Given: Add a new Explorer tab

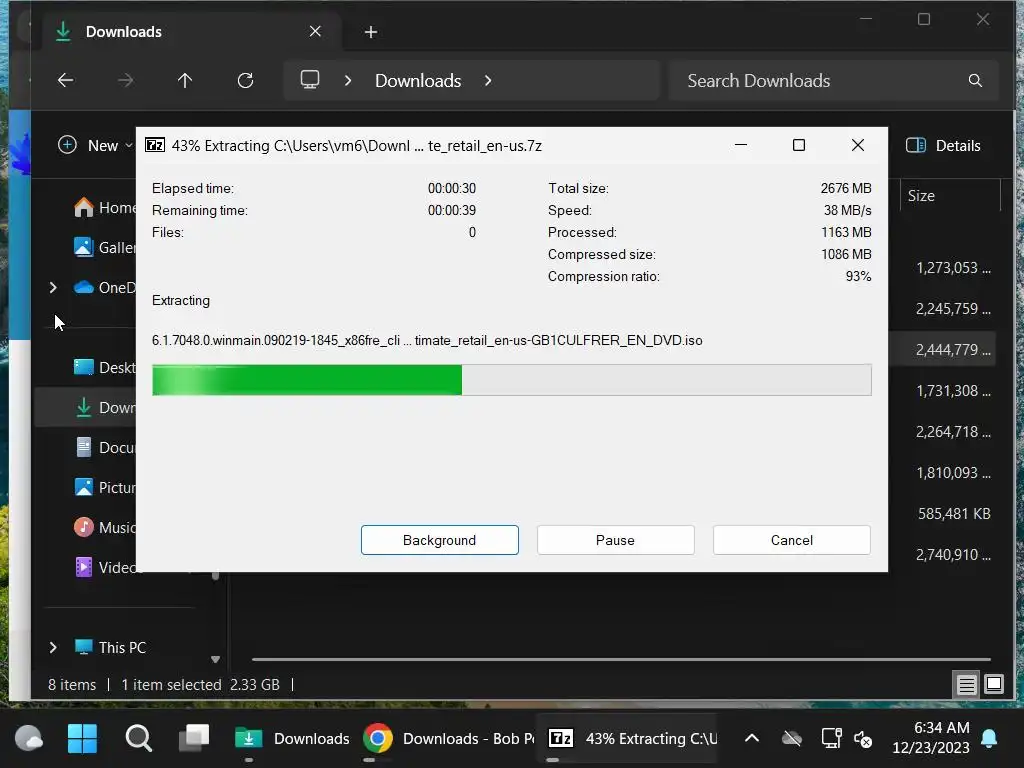Looking at the screenshot, I should [371, 32].
